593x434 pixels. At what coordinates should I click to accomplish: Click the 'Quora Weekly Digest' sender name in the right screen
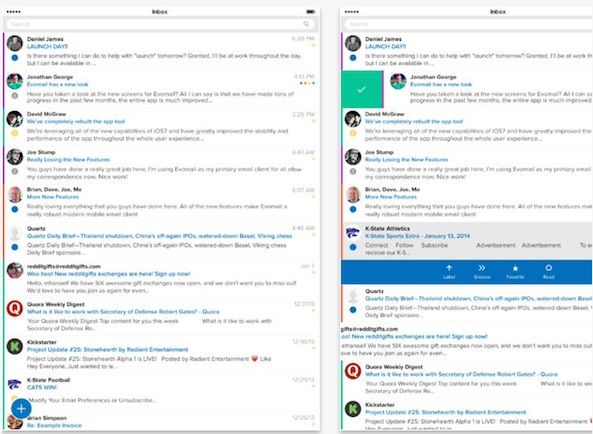[394, 367]
